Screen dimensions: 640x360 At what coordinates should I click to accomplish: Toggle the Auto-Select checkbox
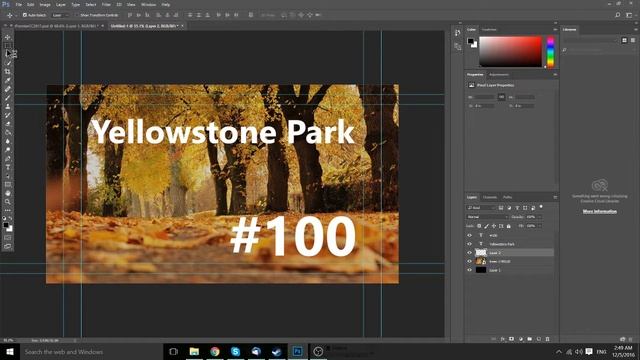25,15
